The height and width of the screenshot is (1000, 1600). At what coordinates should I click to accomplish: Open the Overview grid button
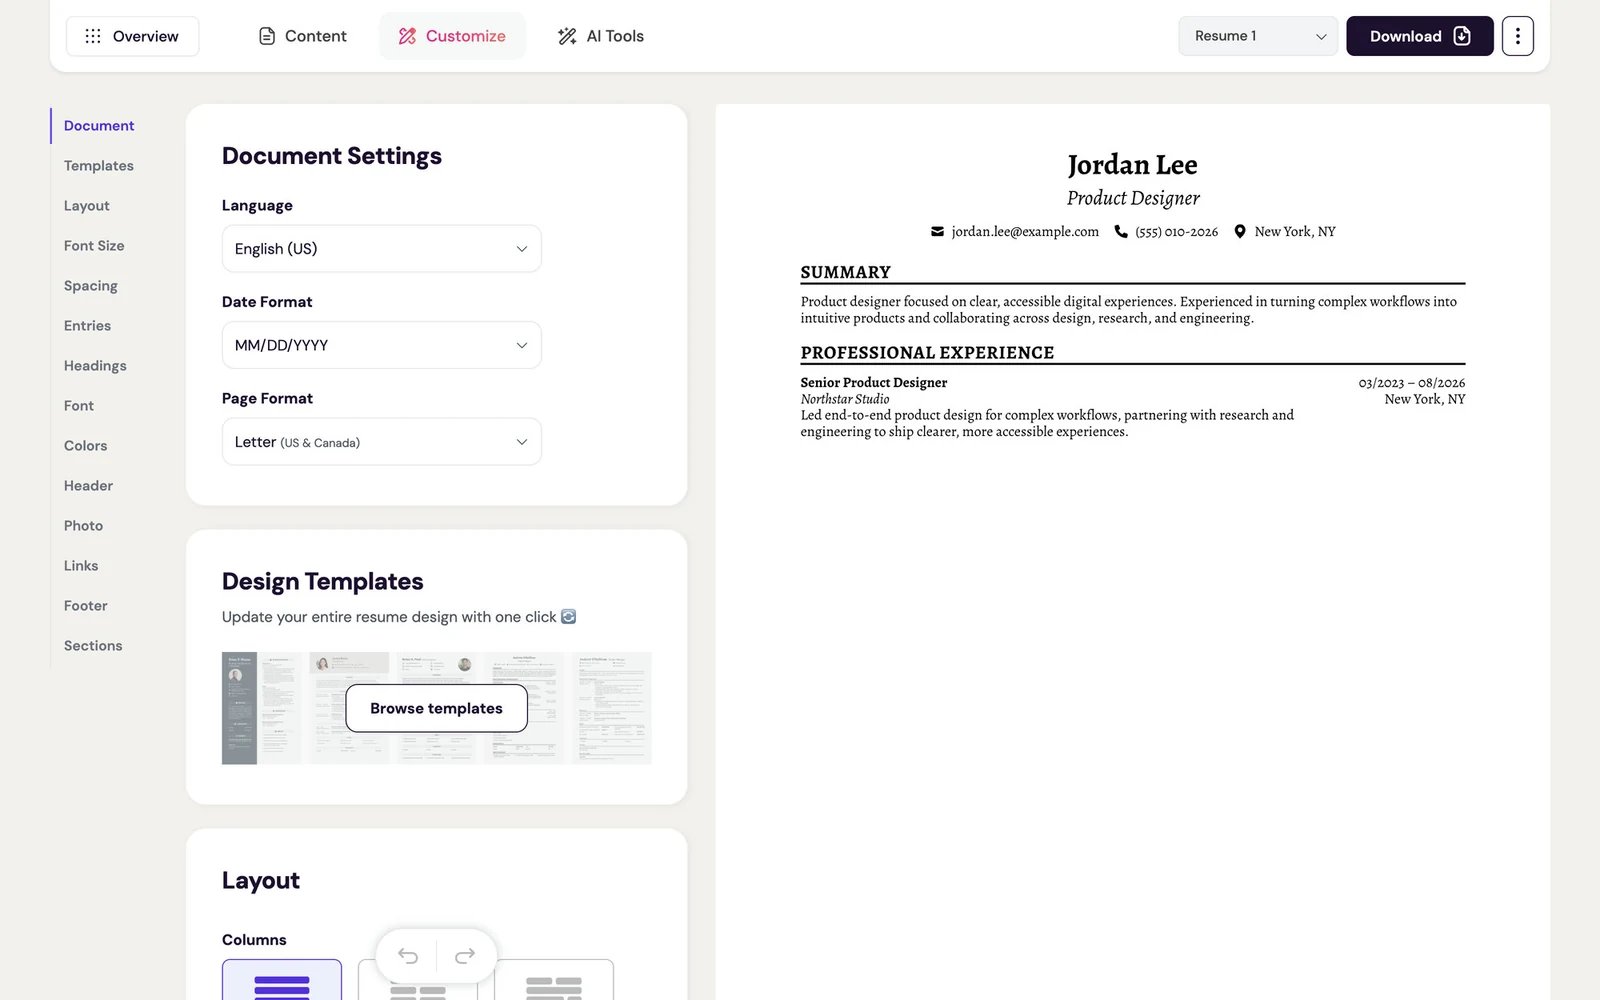click(132, 36)
